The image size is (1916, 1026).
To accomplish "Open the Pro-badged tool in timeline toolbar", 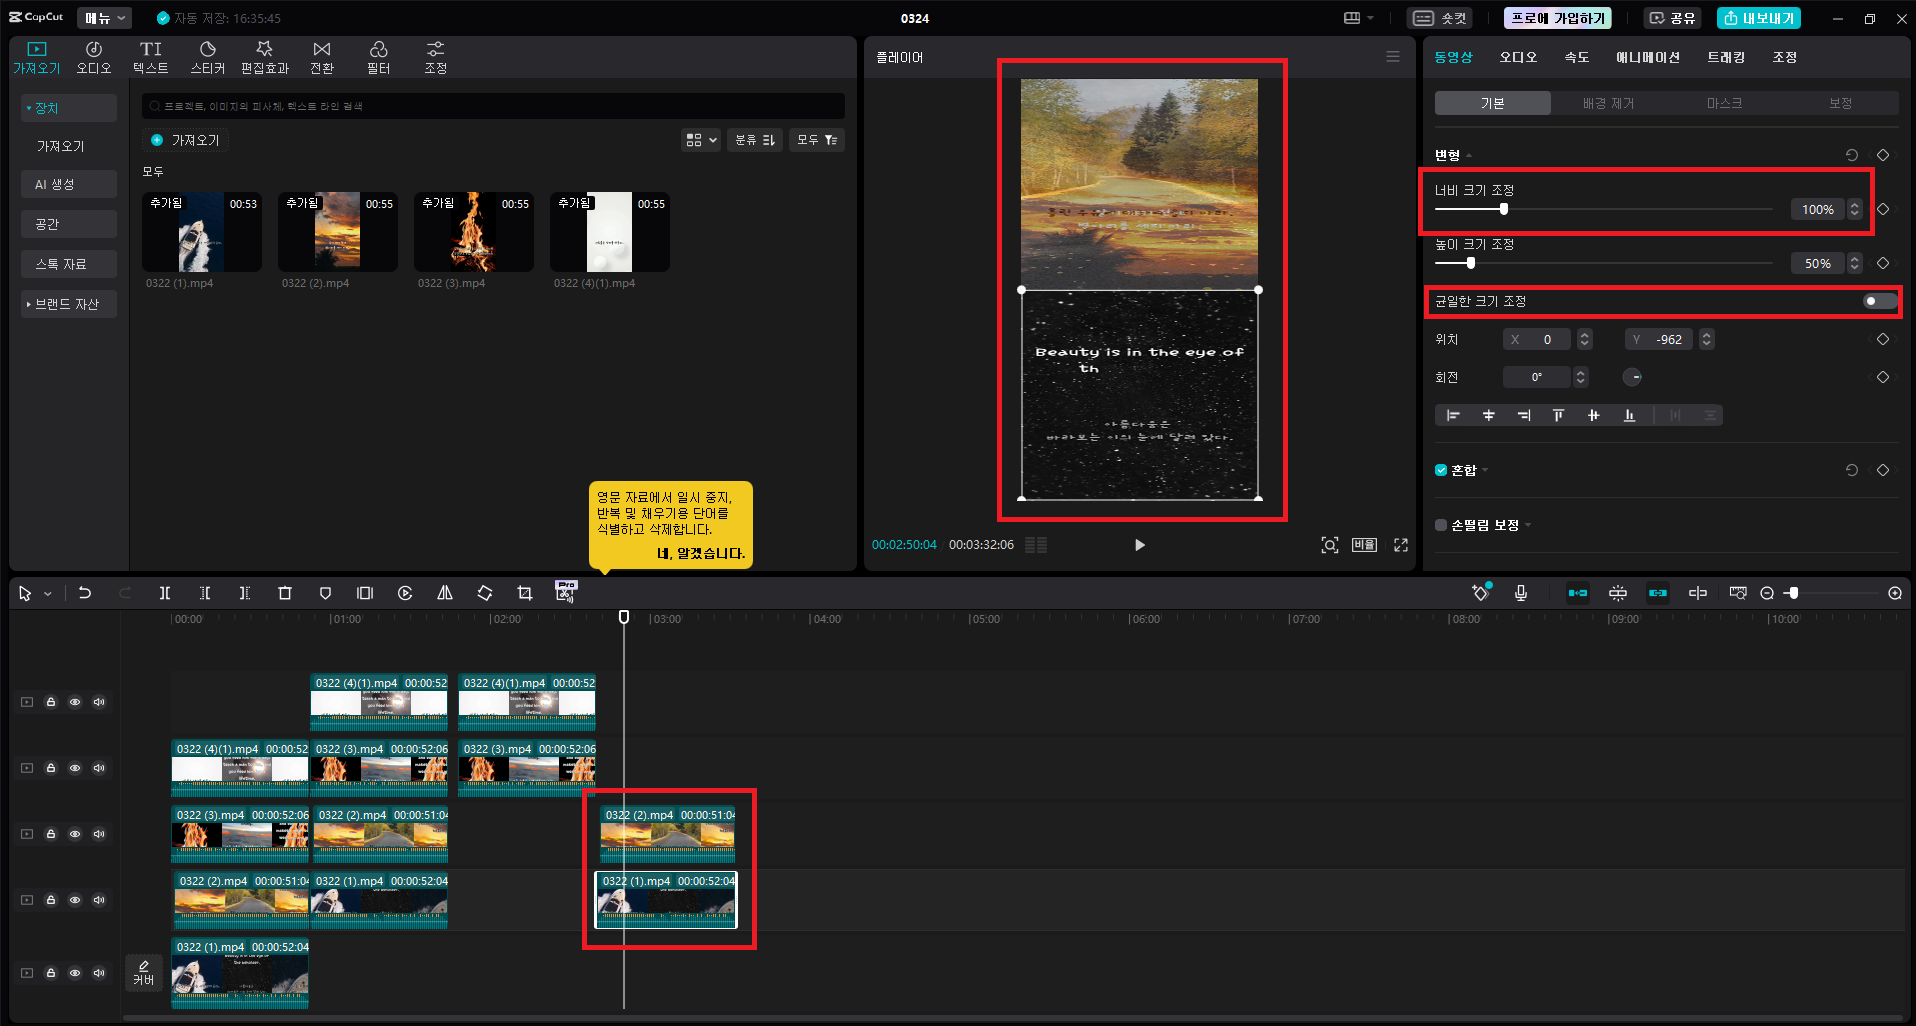I will click(566, 592).
